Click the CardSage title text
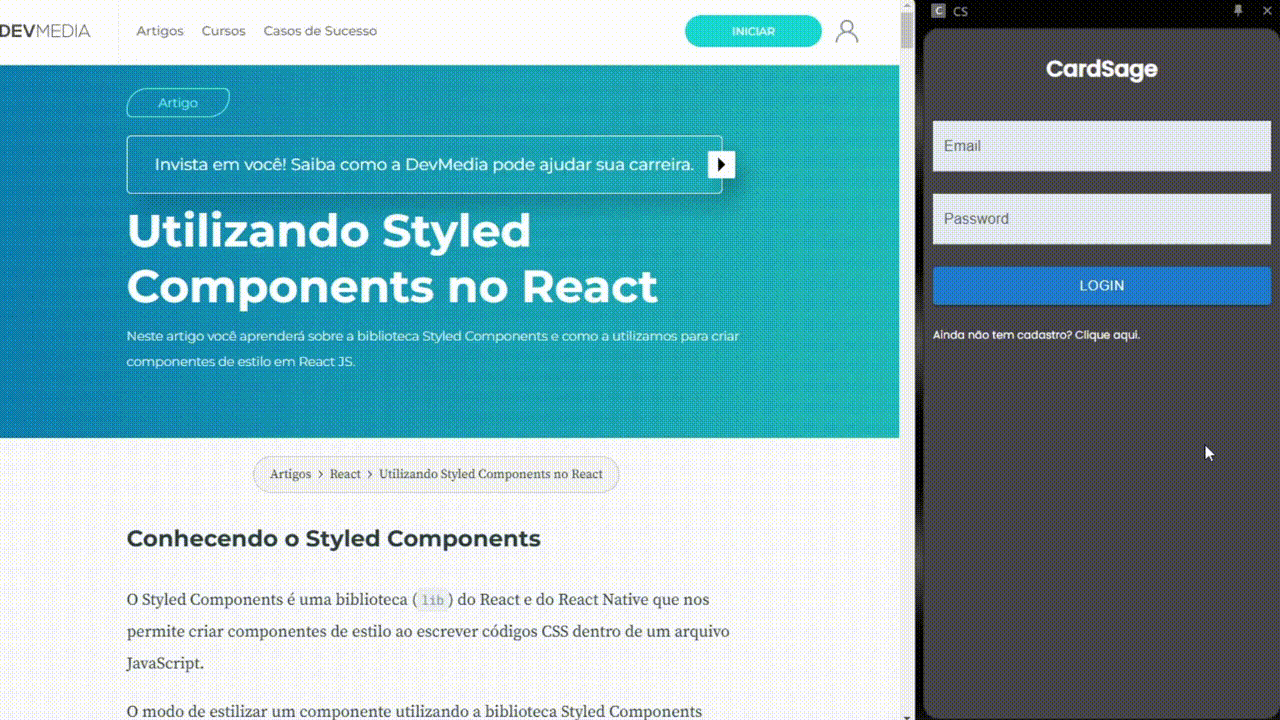The height and width of the screenshot is (720, 1280). point(1102,69)
